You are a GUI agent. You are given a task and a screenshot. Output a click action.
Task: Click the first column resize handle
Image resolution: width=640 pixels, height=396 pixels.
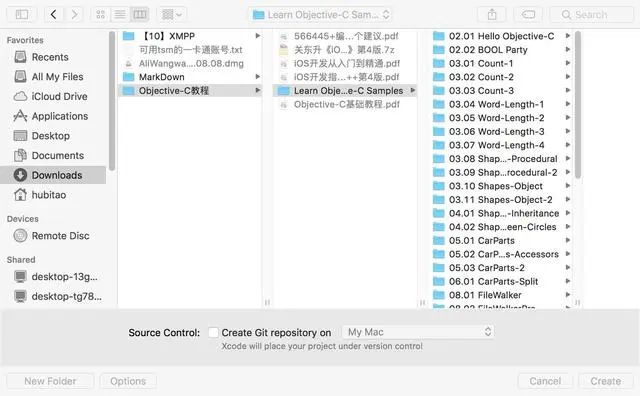tap(267, 303)
